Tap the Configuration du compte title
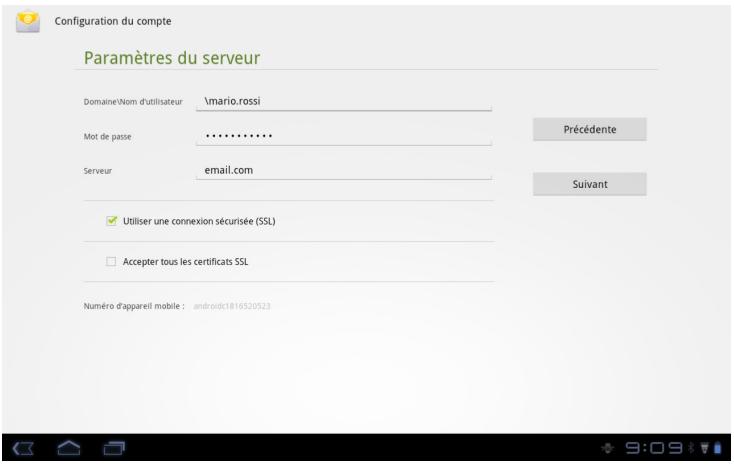The height and width of the screenshot is (465, 734). [113, 21]
